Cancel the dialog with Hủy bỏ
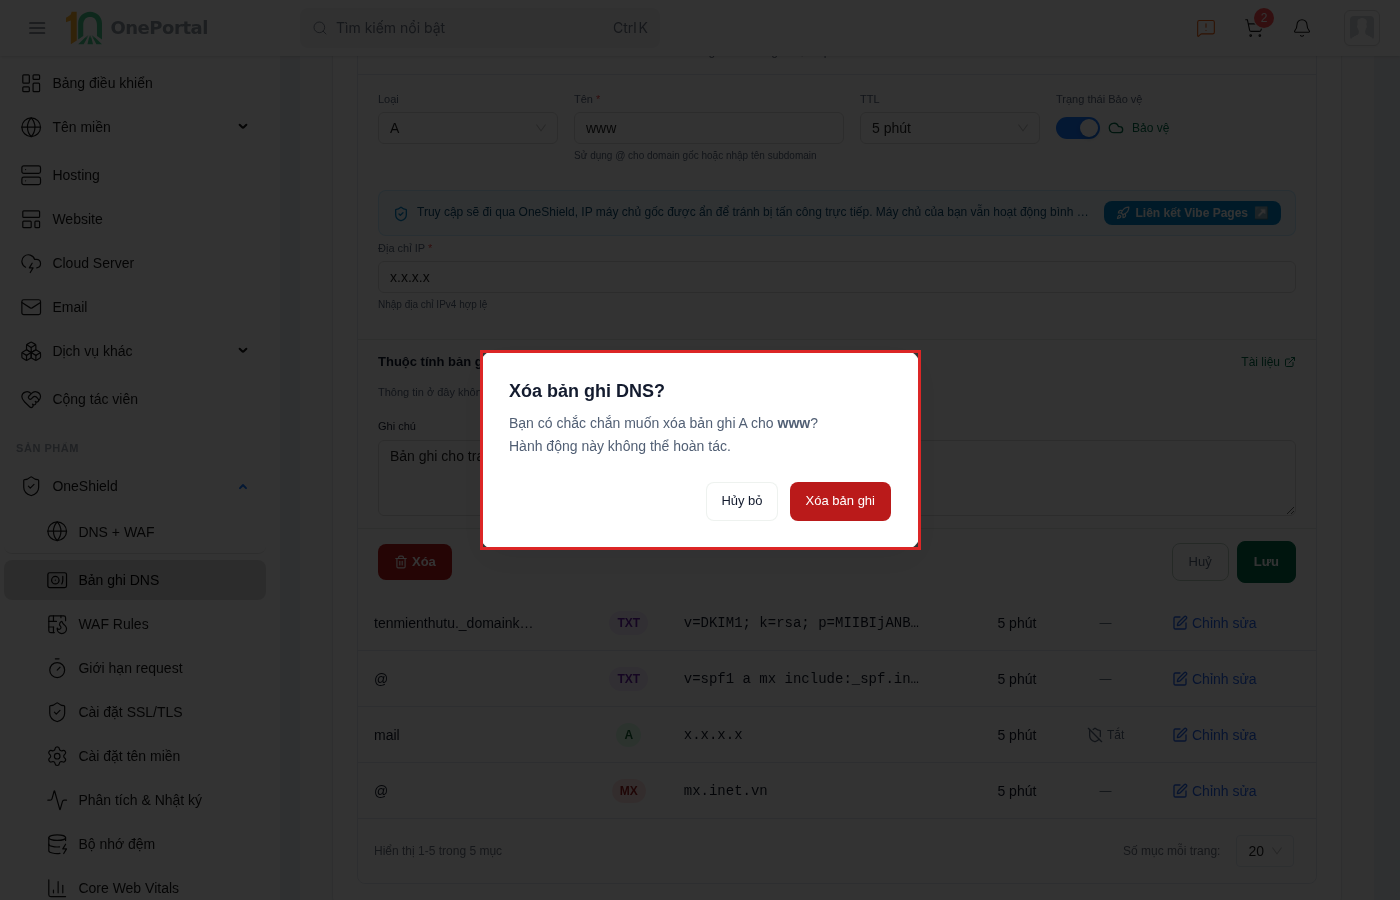This screenshot has width=1400, height=900. pos(742,501)
